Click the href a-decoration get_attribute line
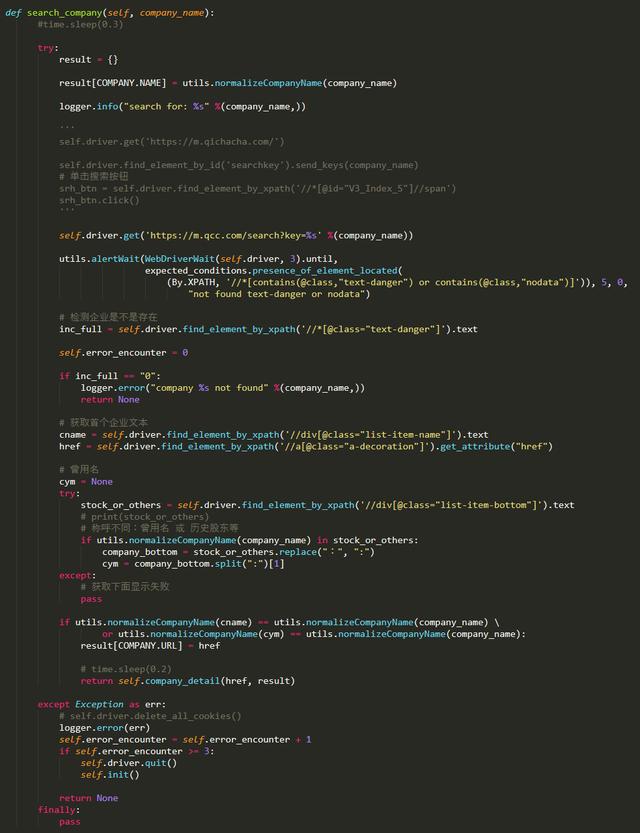The height and width of the screenshot is (833, 640). pos(306,446)
